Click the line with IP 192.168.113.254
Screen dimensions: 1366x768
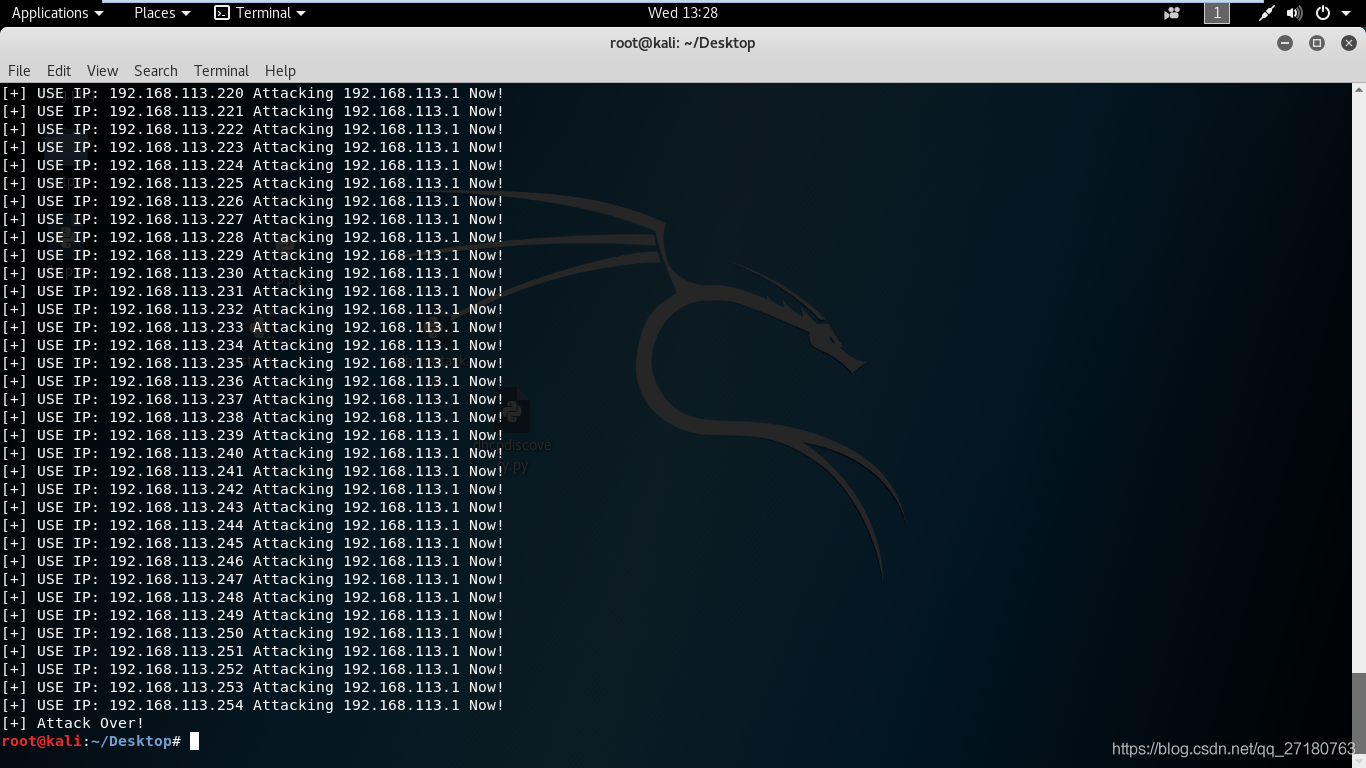pos(253,705)
